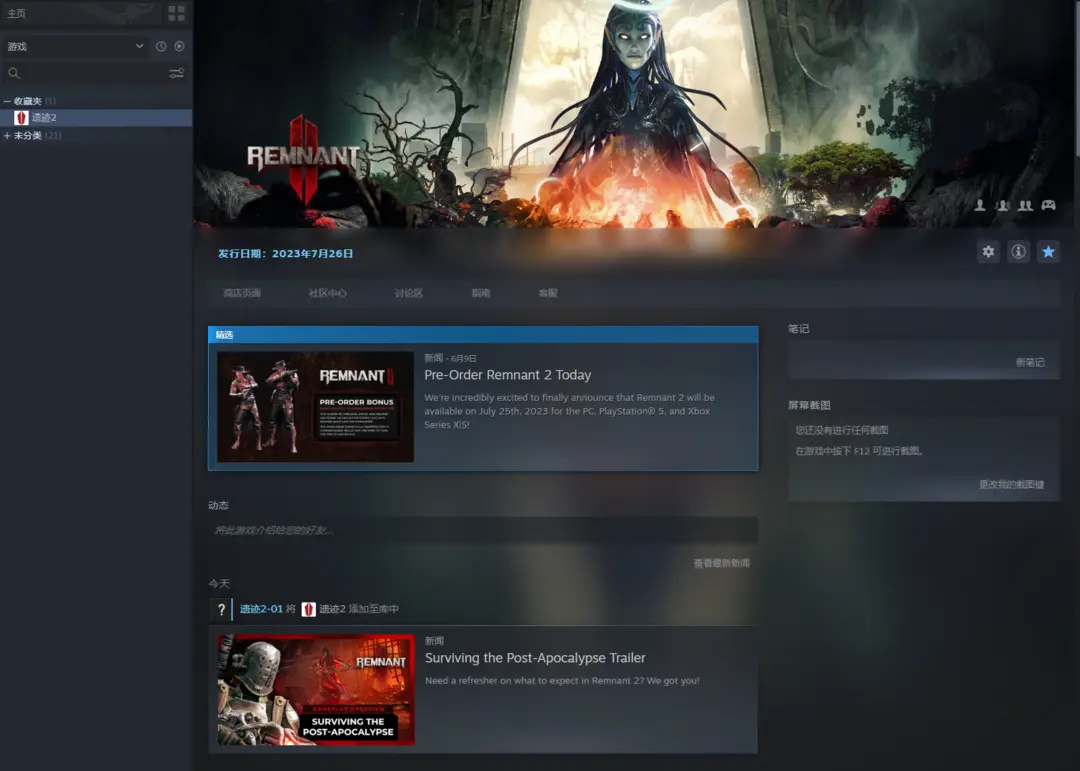
Task: Toggle the ready-to-play filter icon
Action: [x=179, y=46]
